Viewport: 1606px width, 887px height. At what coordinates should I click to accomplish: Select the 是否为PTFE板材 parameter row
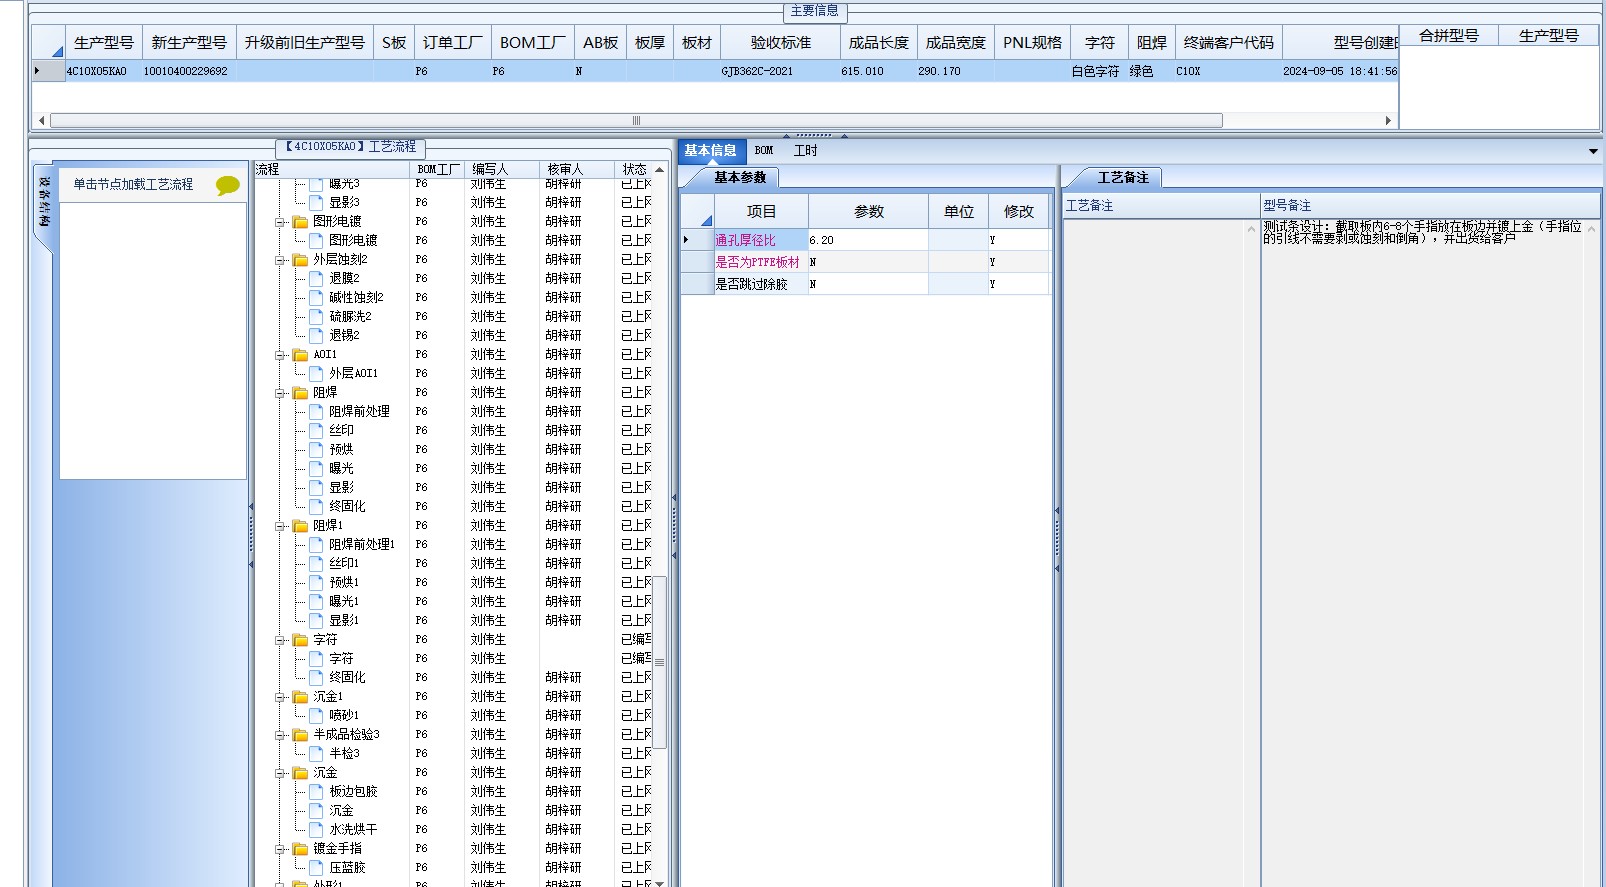point(866,263)
